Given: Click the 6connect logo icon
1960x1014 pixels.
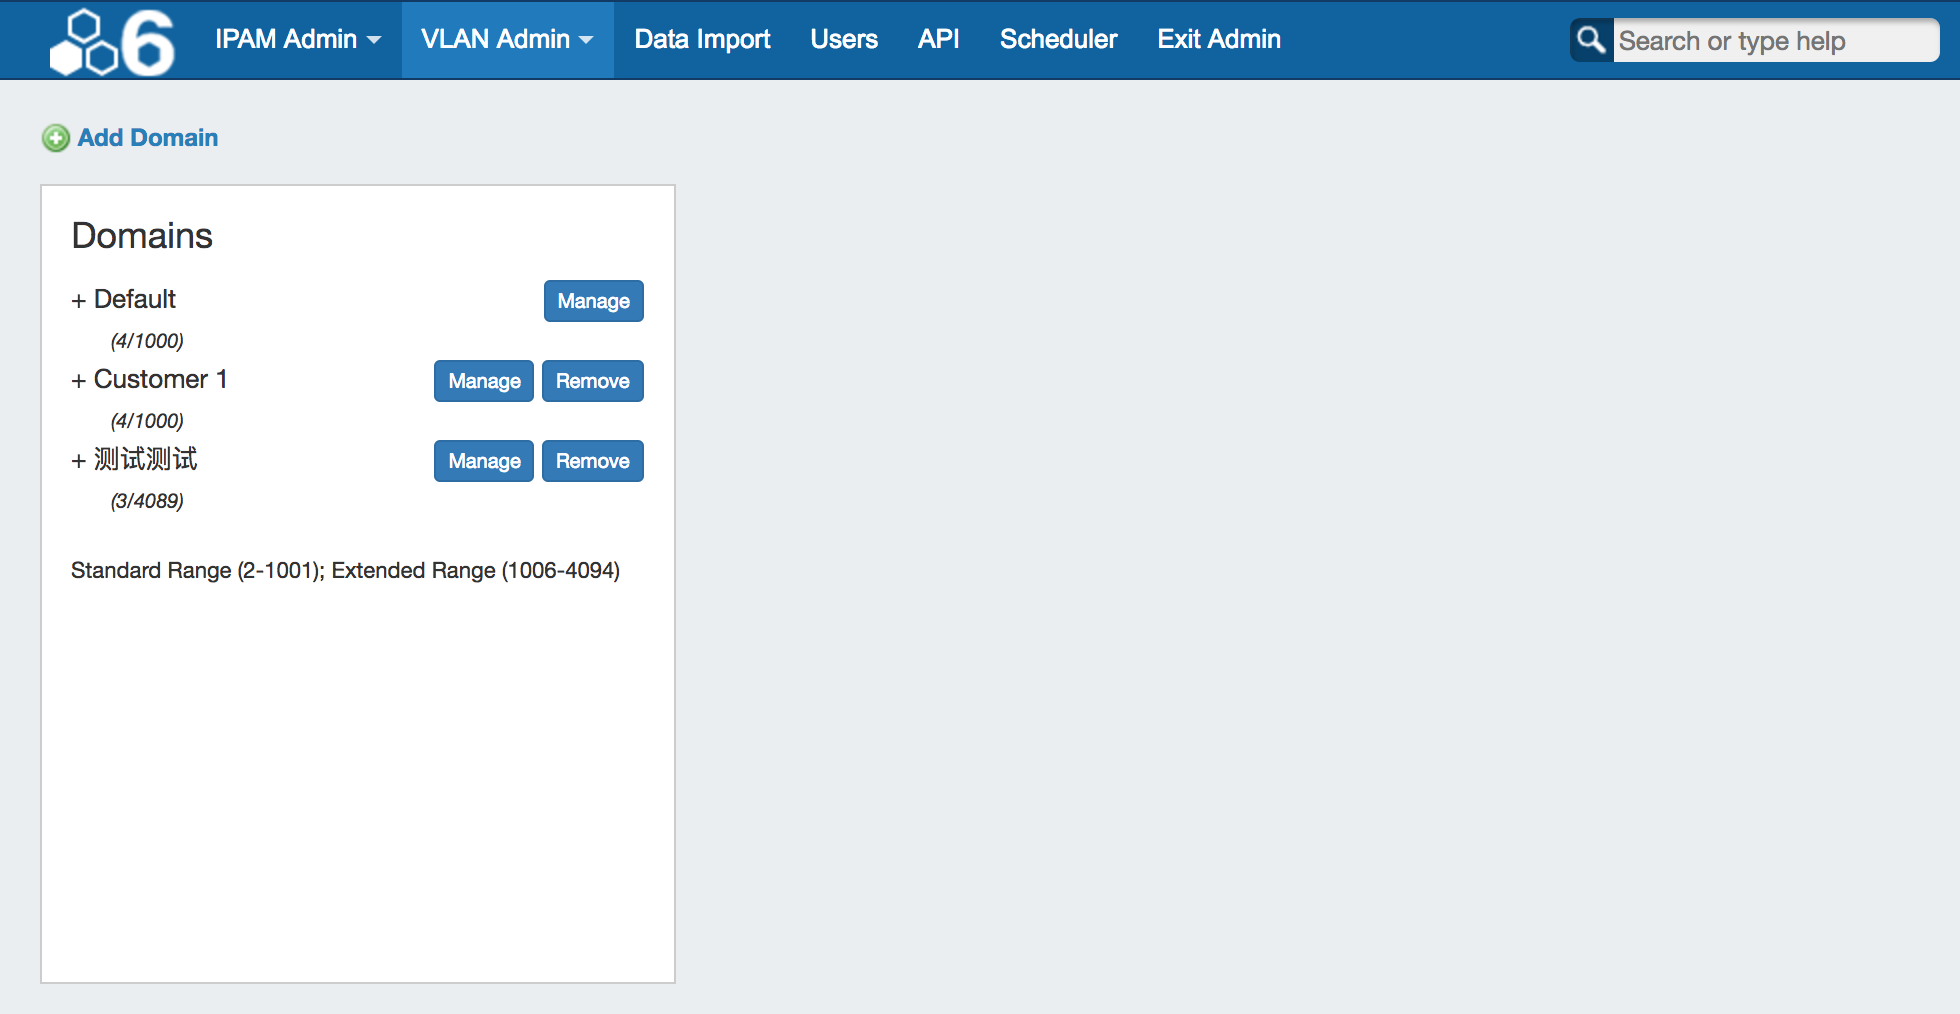Looking at the screenshot, I should (112, 42).
